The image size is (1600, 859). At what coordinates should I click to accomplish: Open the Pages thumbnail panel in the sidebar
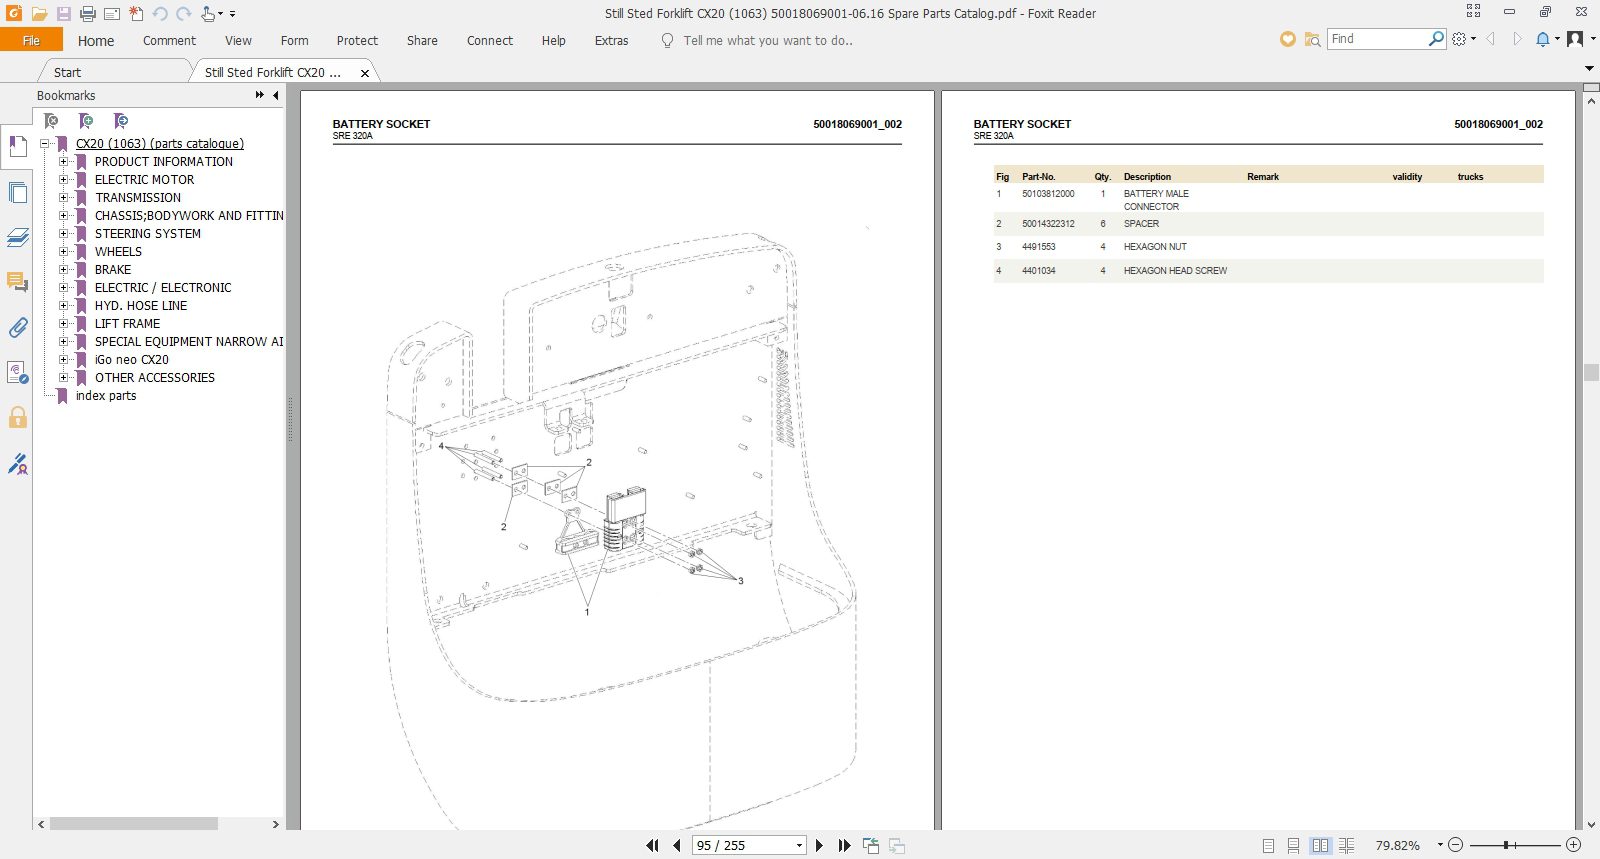[17, 193]
